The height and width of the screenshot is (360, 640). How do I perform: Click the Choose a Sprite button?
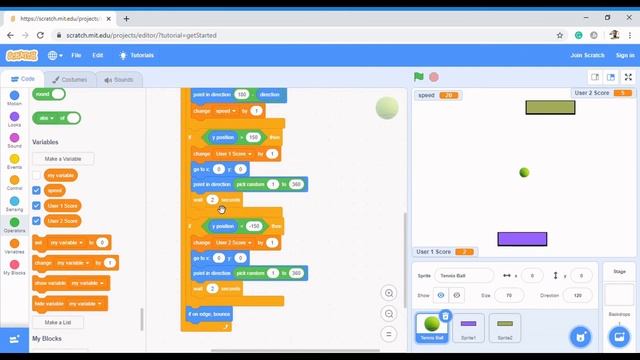(x=580, y=337)
